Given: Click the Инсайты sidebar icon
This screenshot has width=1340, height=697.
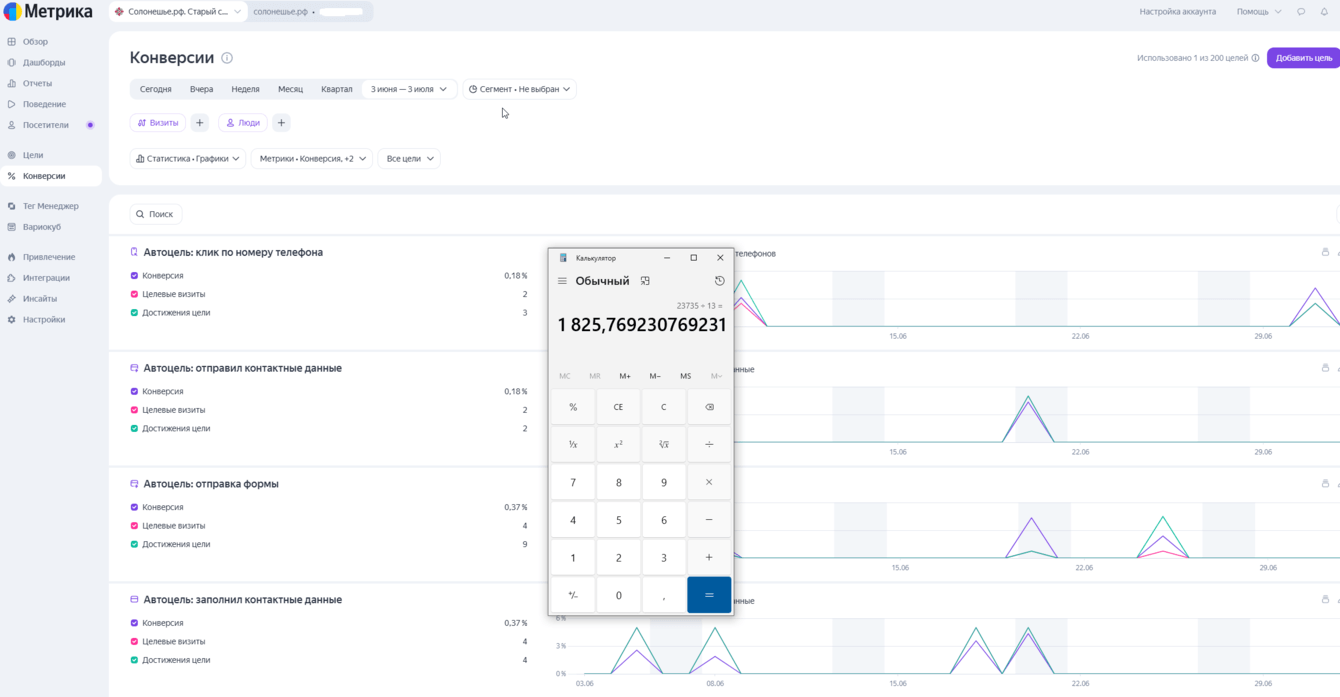Looking at the screenshot, I should (x=12, y=299).
